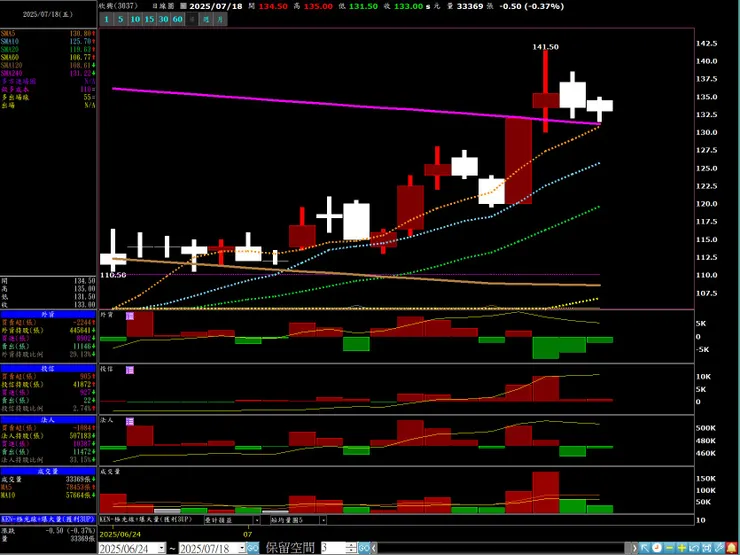Click GO button next to date range
The height and width of the screenshot is (555, 740).
click(252, 548)
